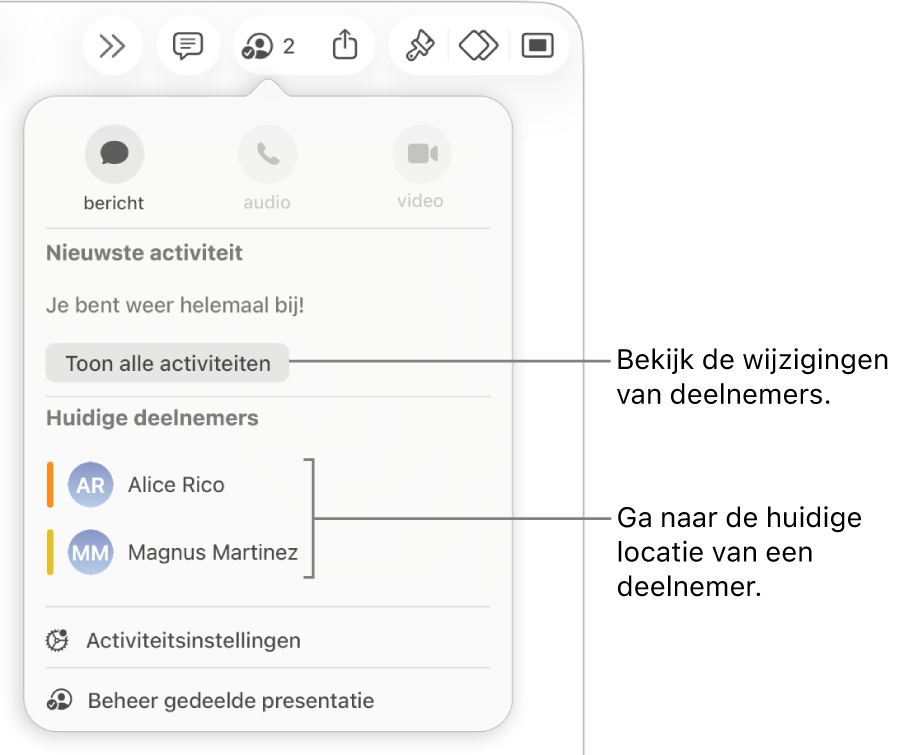904x755 pixels.
Task: Click Alice Rico's orange color bar
Action: click(50, 485)
